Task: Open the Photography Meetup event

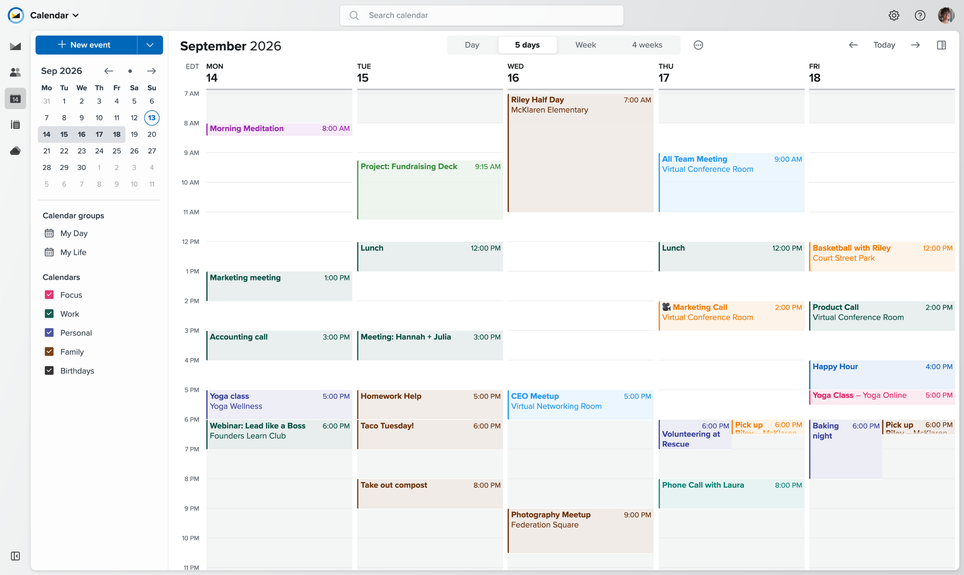Action: 580,530
